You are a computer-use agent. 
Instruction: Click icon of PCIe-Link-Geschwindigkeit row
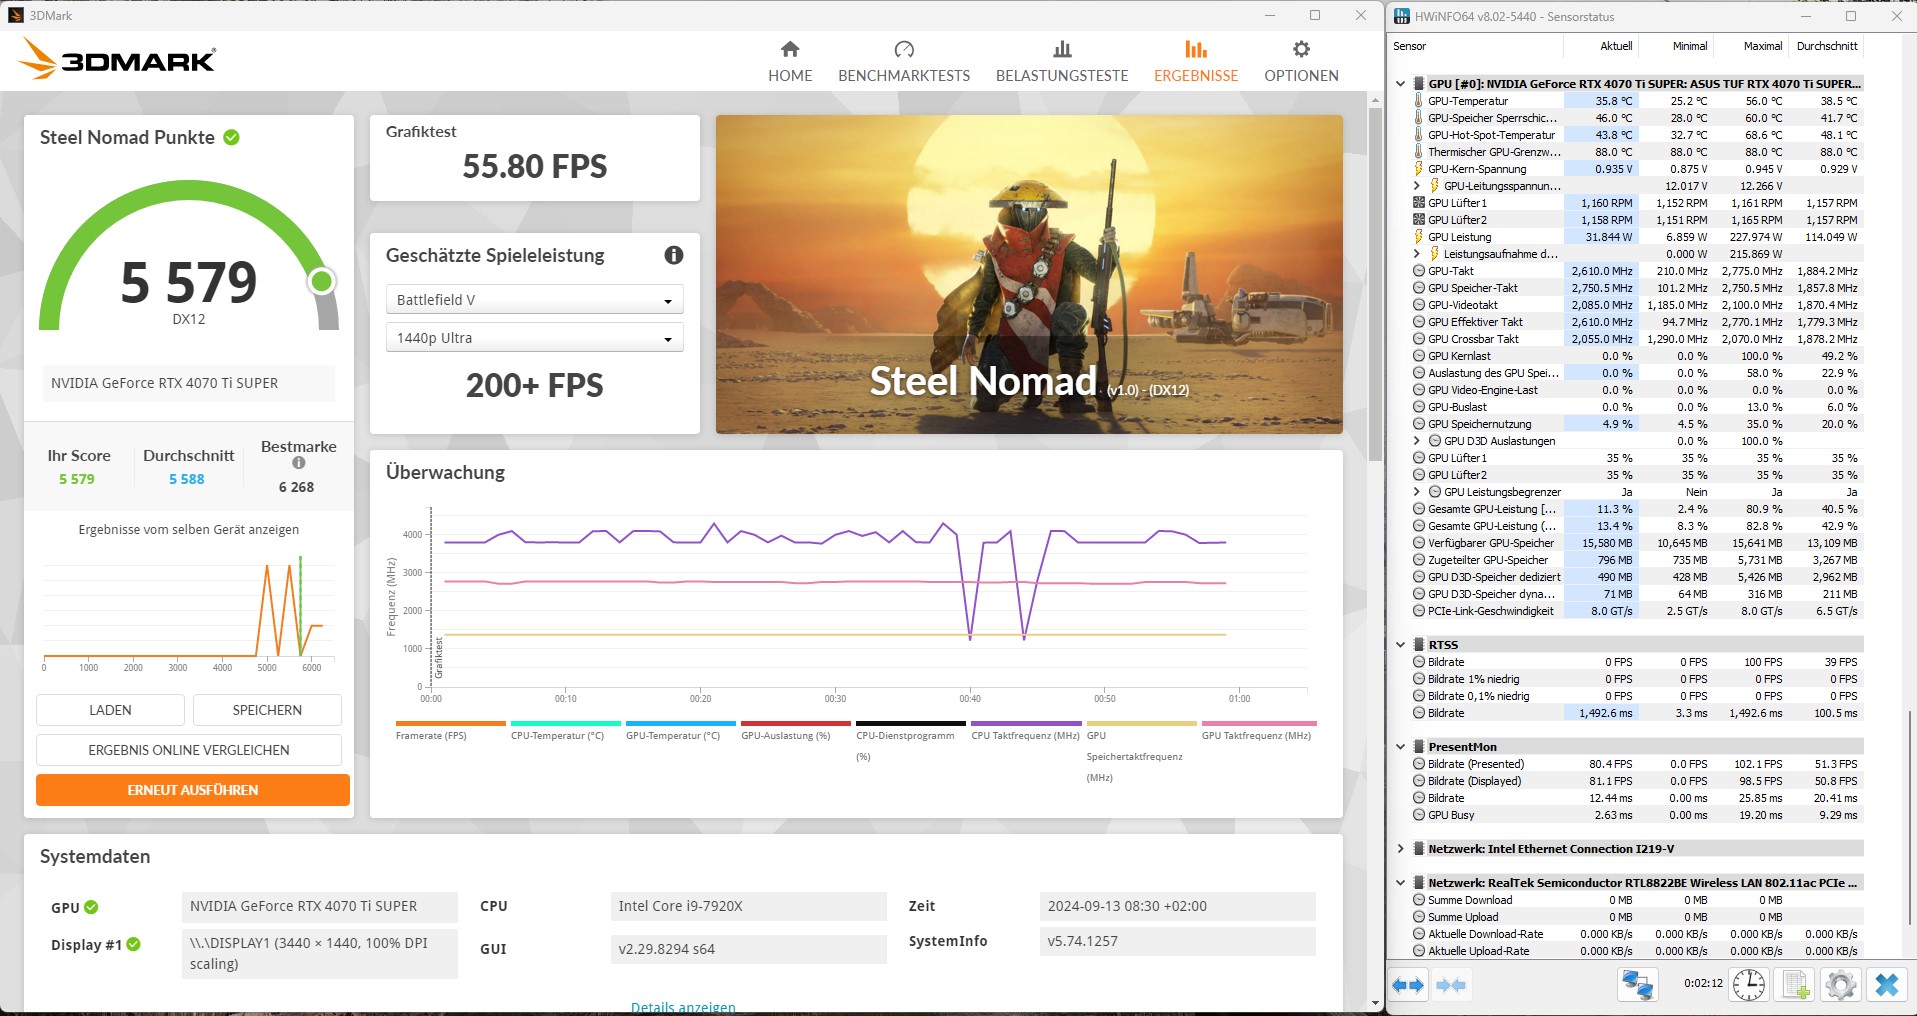(x=1418, y=611)
